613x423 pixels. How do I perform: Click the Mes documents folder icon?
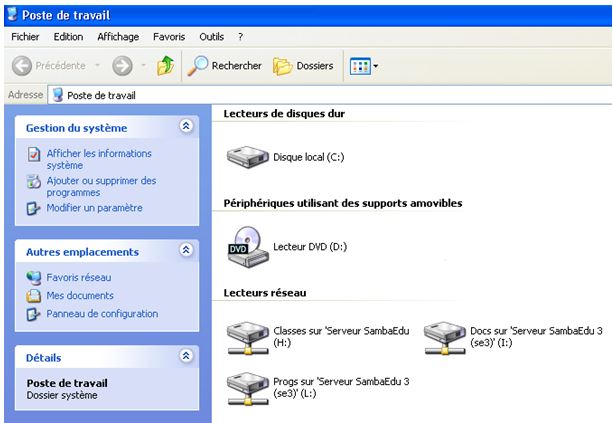pyautogui.click(x=34, y=296)
